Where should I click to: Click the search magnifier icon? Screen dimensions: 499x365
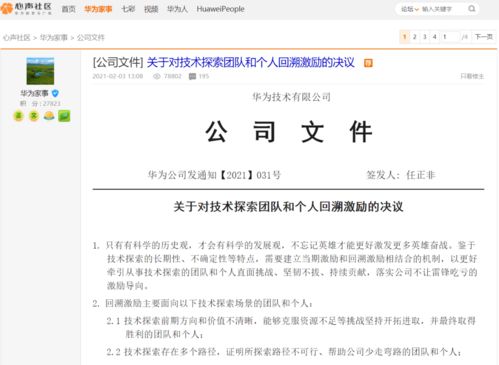pyautogui.click(x=472, y=9)
